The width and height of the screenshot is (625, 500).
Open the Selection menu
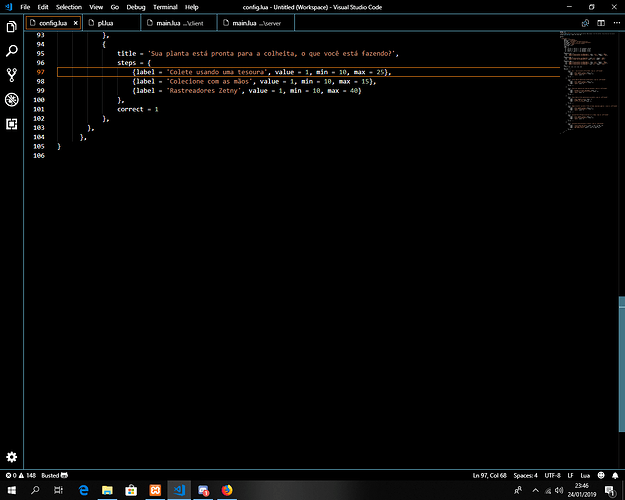coord(68,7)
